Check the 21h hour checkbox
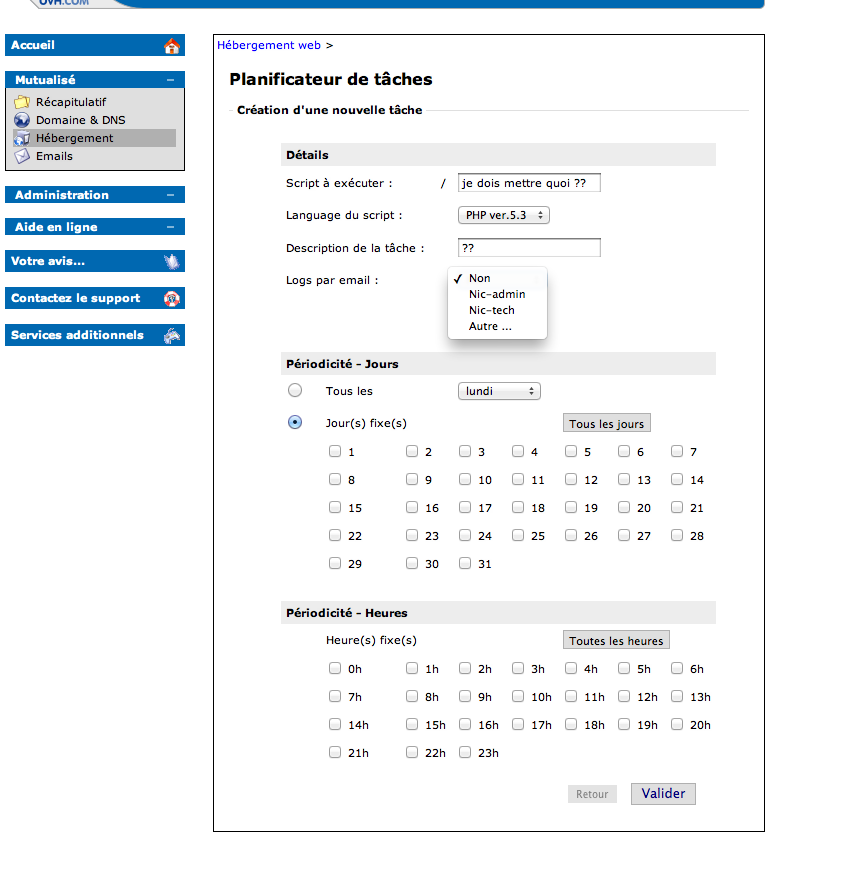 [x=335, y=752]
